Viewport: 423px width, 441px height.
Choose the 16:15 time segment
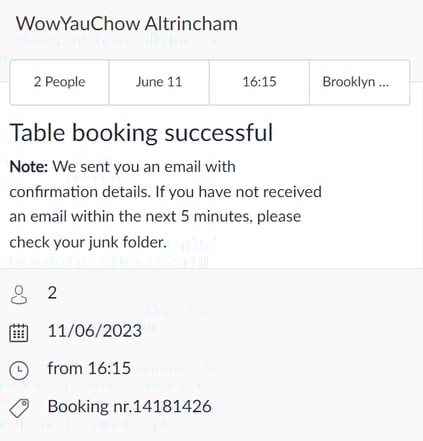[x=259, y=82]
